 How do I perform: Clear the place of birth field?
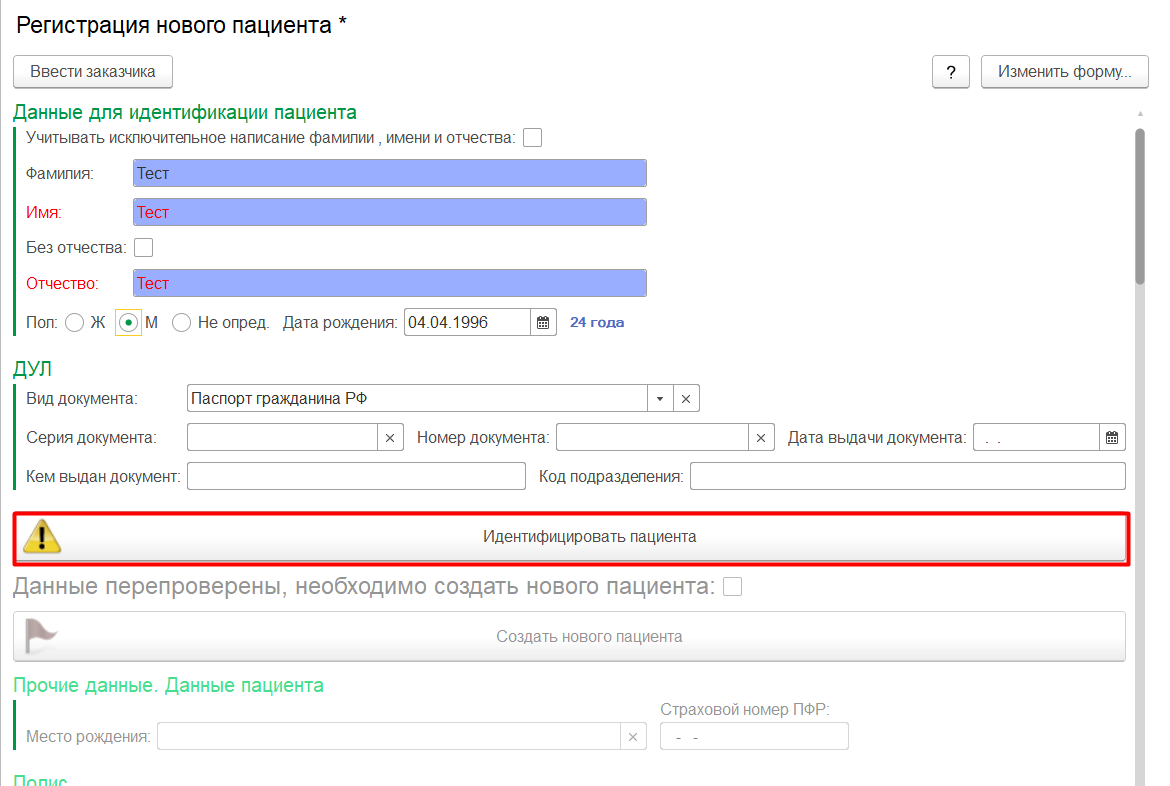click(632, 737)
